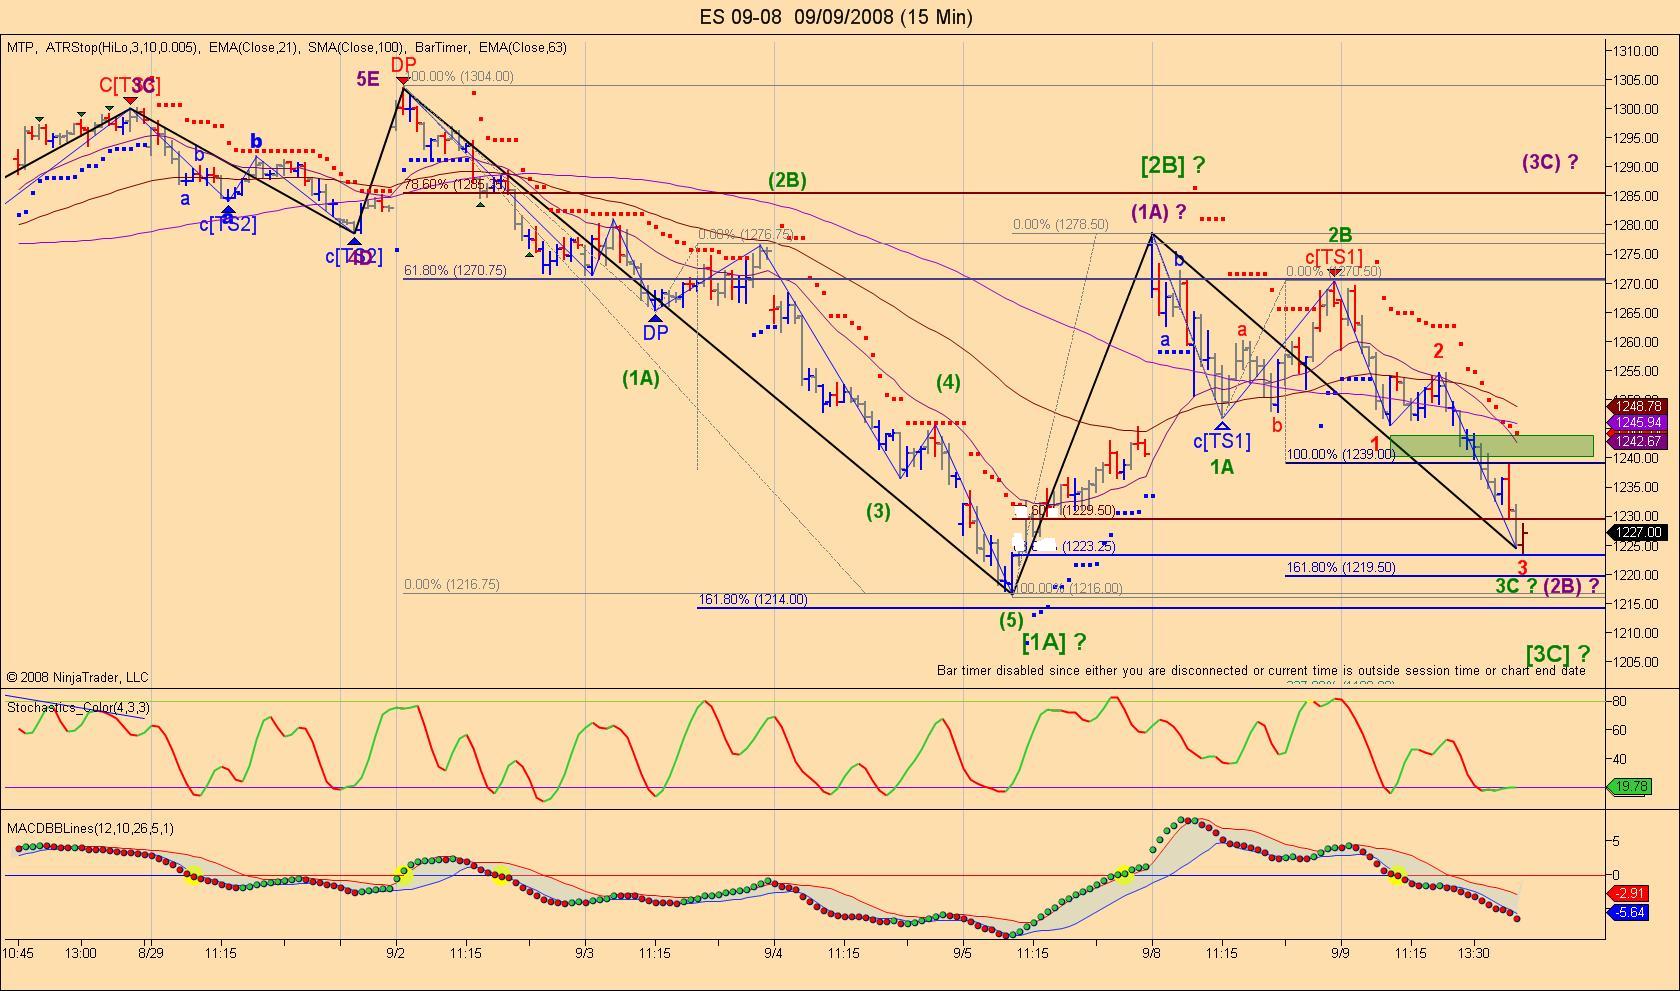
Task: Click the 78.60% (1285.25) retracement label
Action: click(455, 184)
